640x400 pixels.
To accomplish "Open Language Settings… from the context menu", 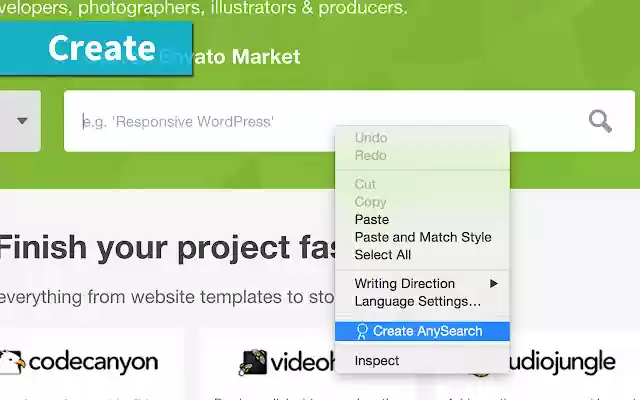I will [418, 301].
